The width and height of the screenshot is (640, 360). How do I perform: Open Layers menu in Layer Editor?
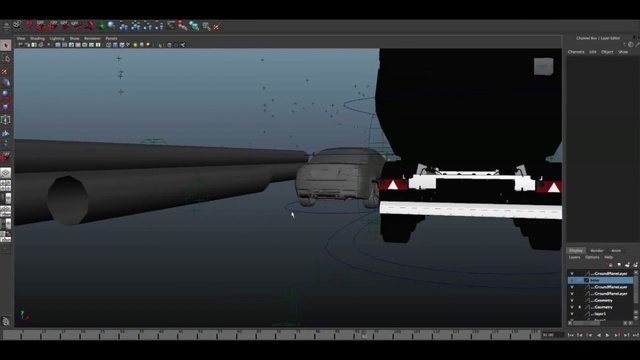click(575, 257)
